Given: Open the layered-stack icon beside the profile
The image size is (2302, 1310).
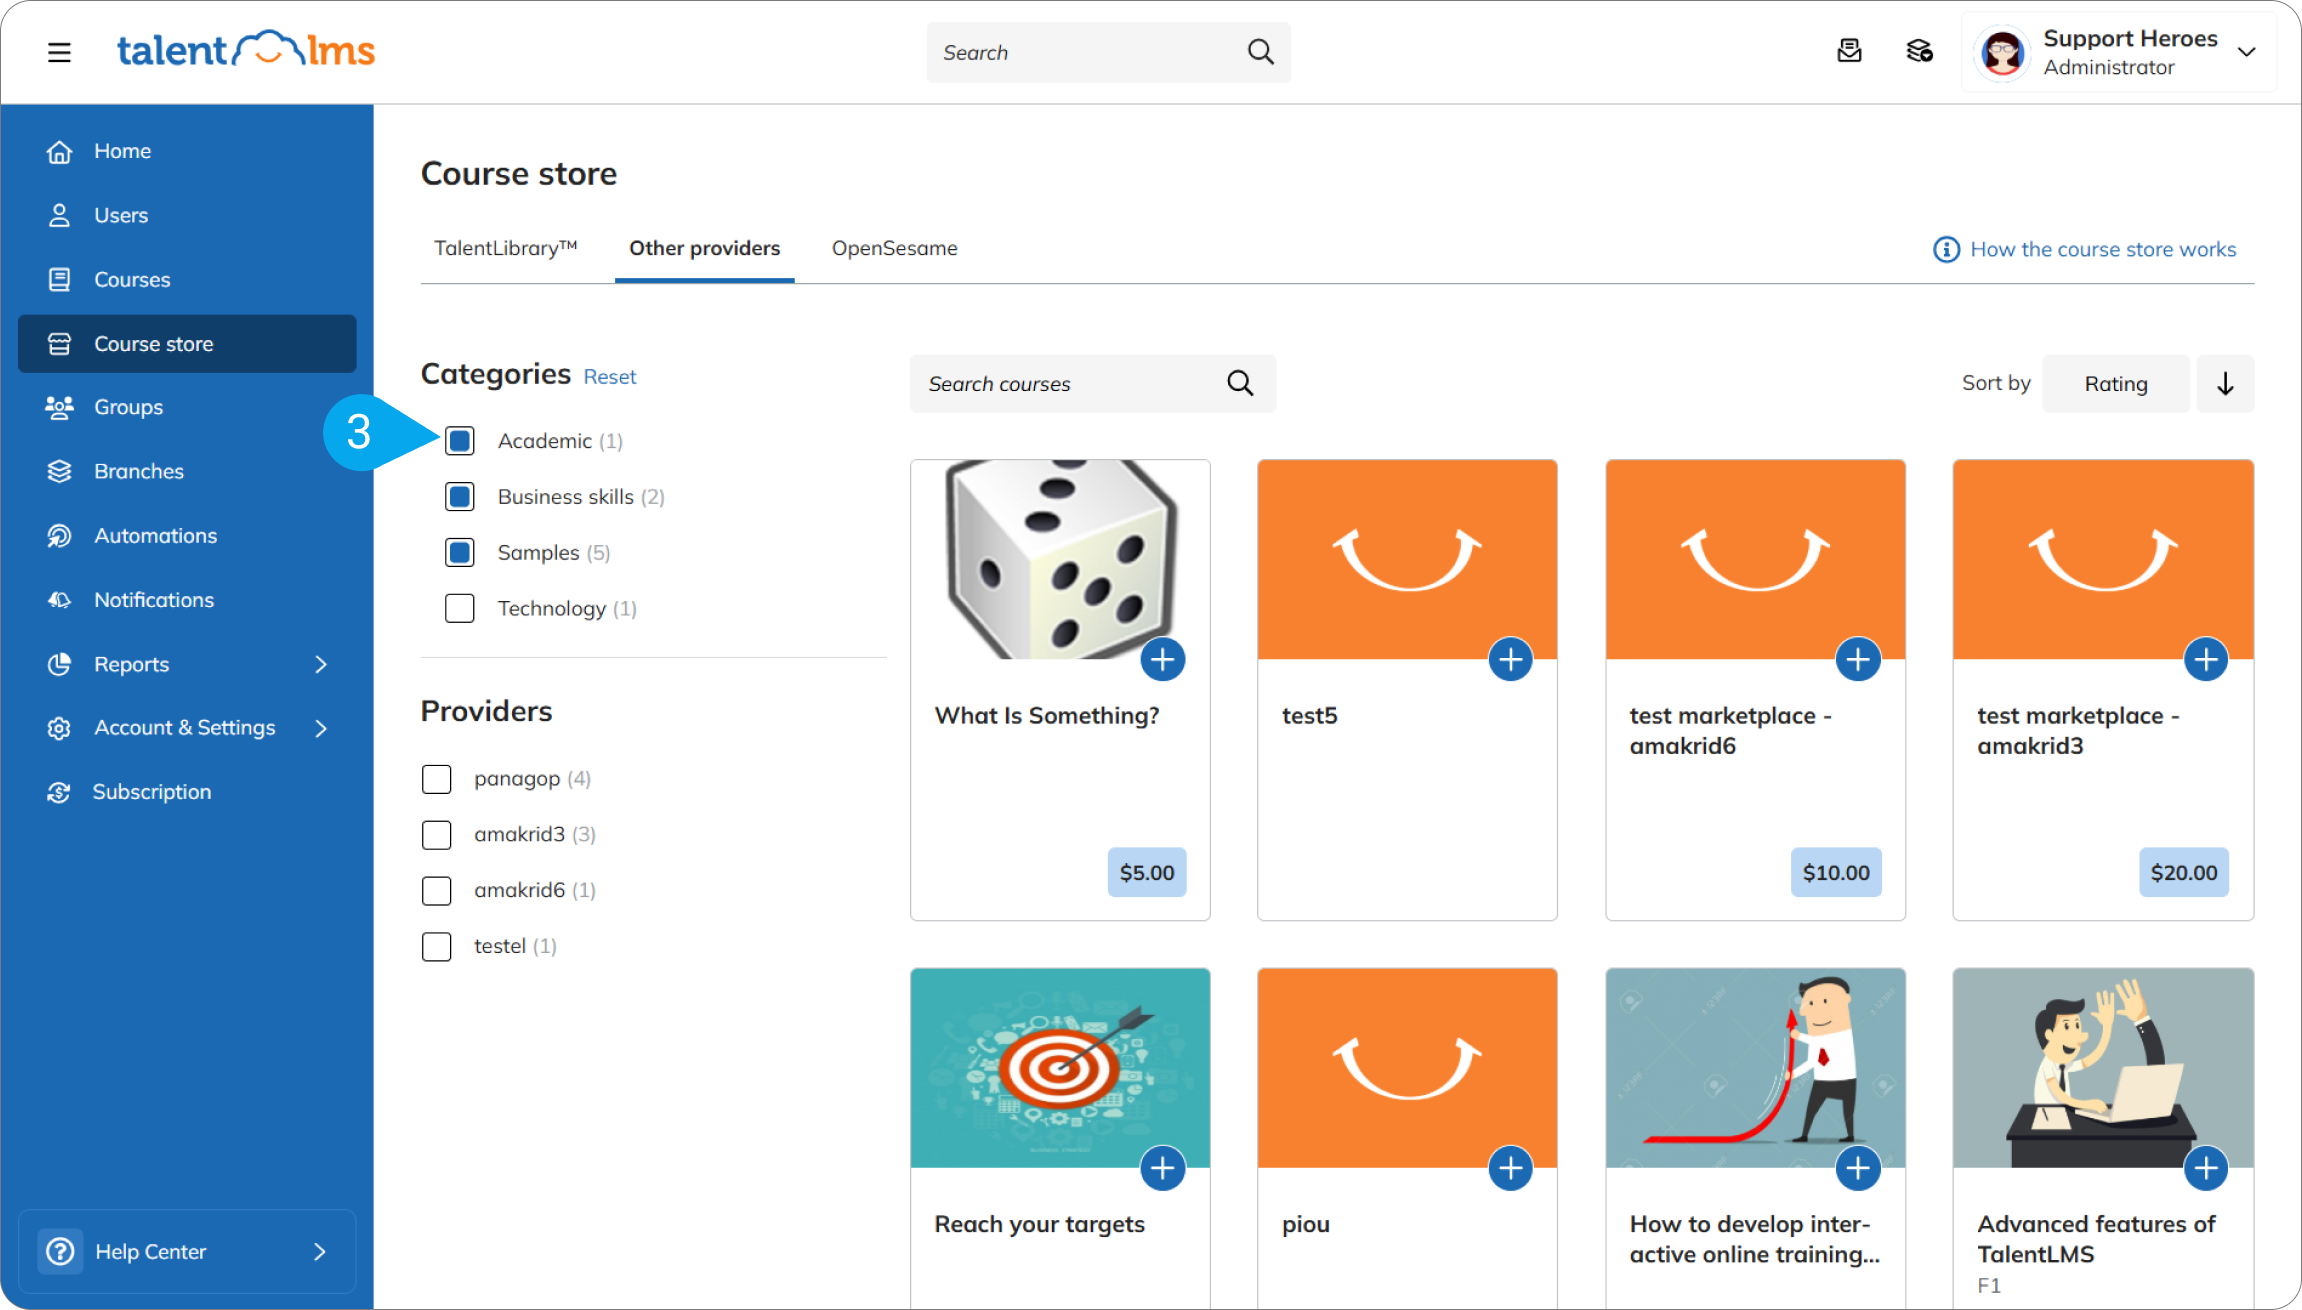Looking at the screenshot, I should tap(1919, 51).
